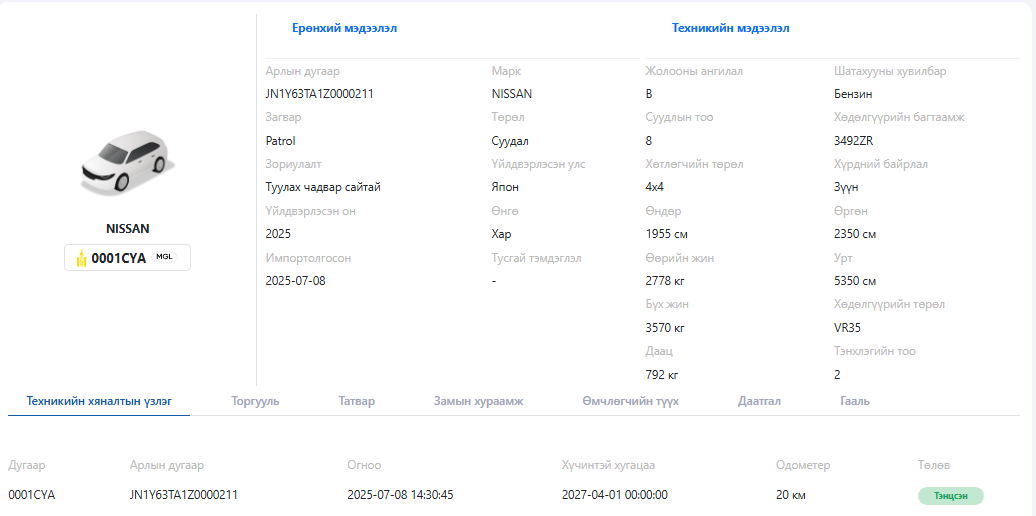The height and width of the screenshot is (516, 1036).
Task: Click the inspection date 2025-07-08 14:30:45 cell
Action: (x=400, y=494)
